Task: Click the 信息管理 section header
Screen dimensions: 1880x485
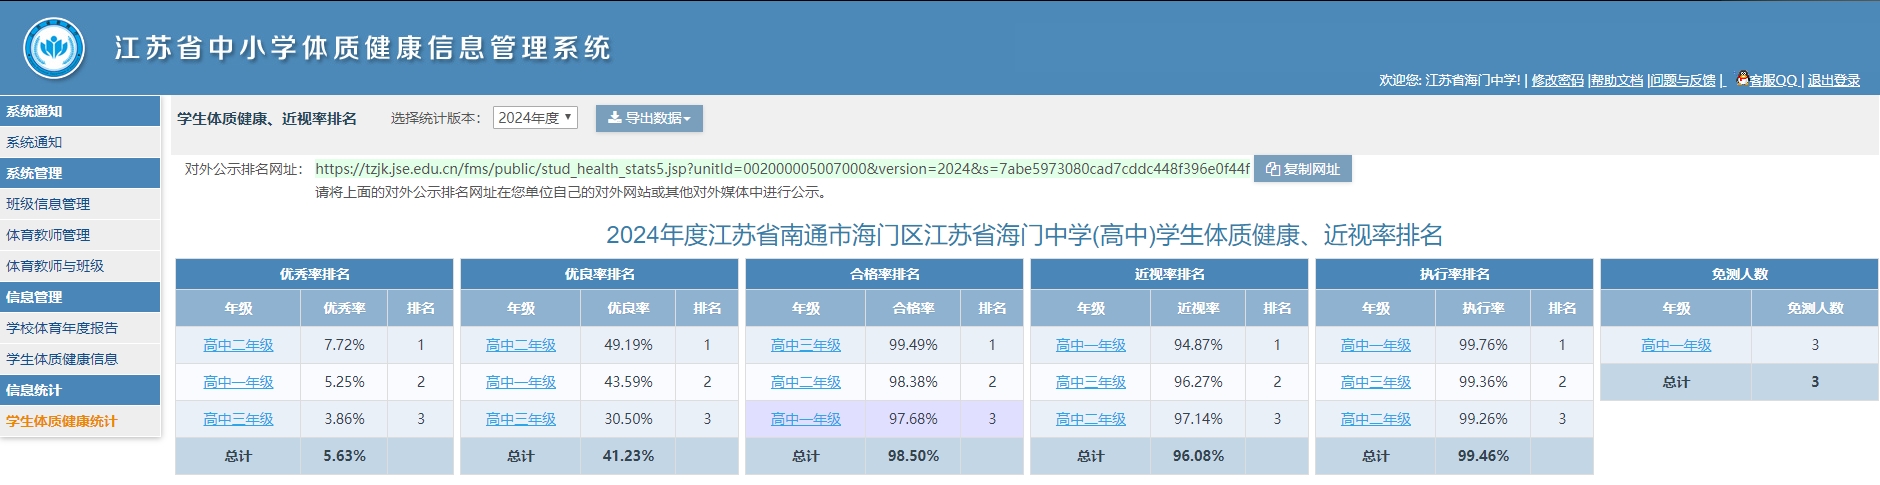Action: point(80,297)
